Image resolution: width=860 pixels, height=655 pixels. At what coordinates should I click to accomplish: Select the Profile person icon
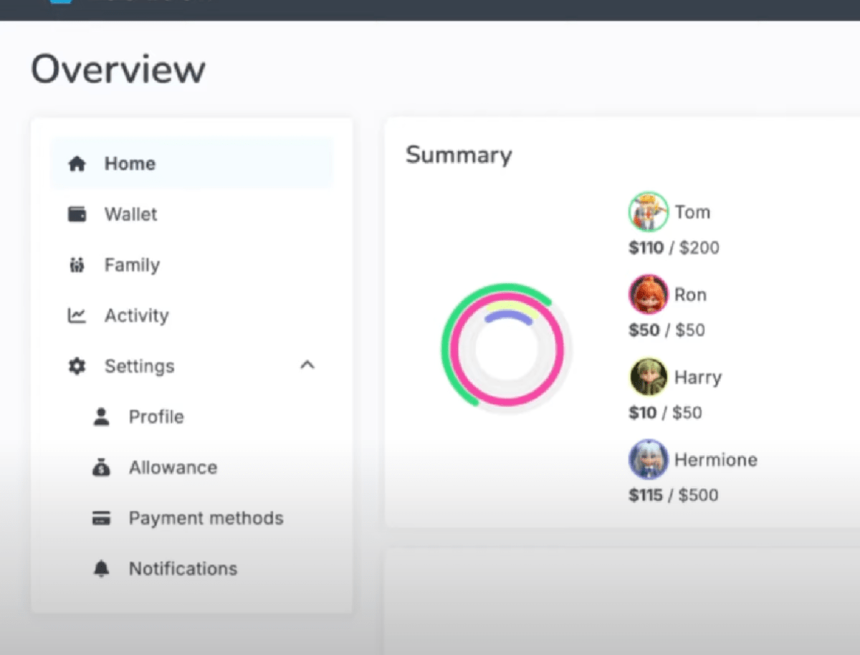(x=101, y=416)
